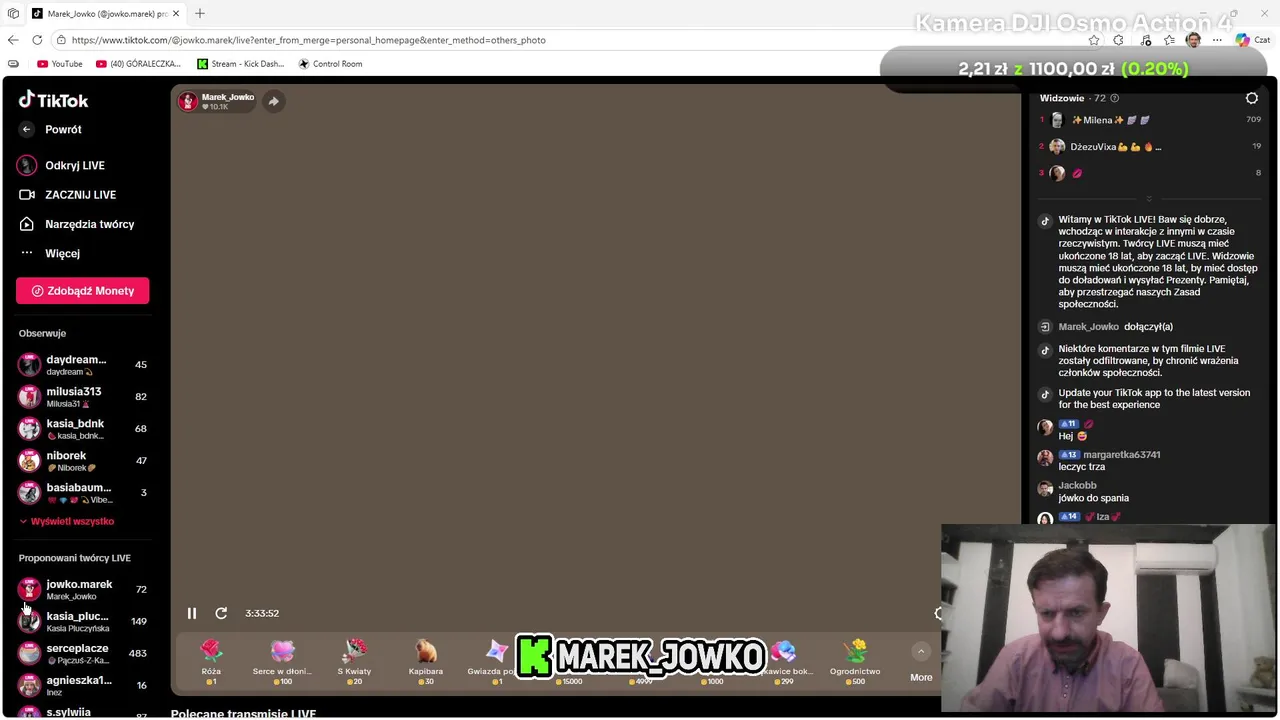Click Jackobb username in chat

click(1077, 486)
